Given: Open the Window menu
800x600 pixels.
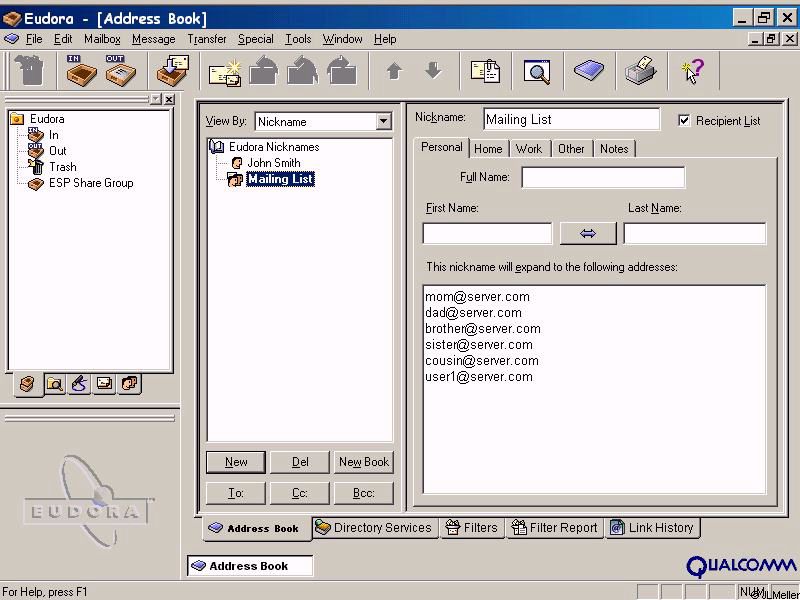Looking at the screenshot, I should [342, 39].
